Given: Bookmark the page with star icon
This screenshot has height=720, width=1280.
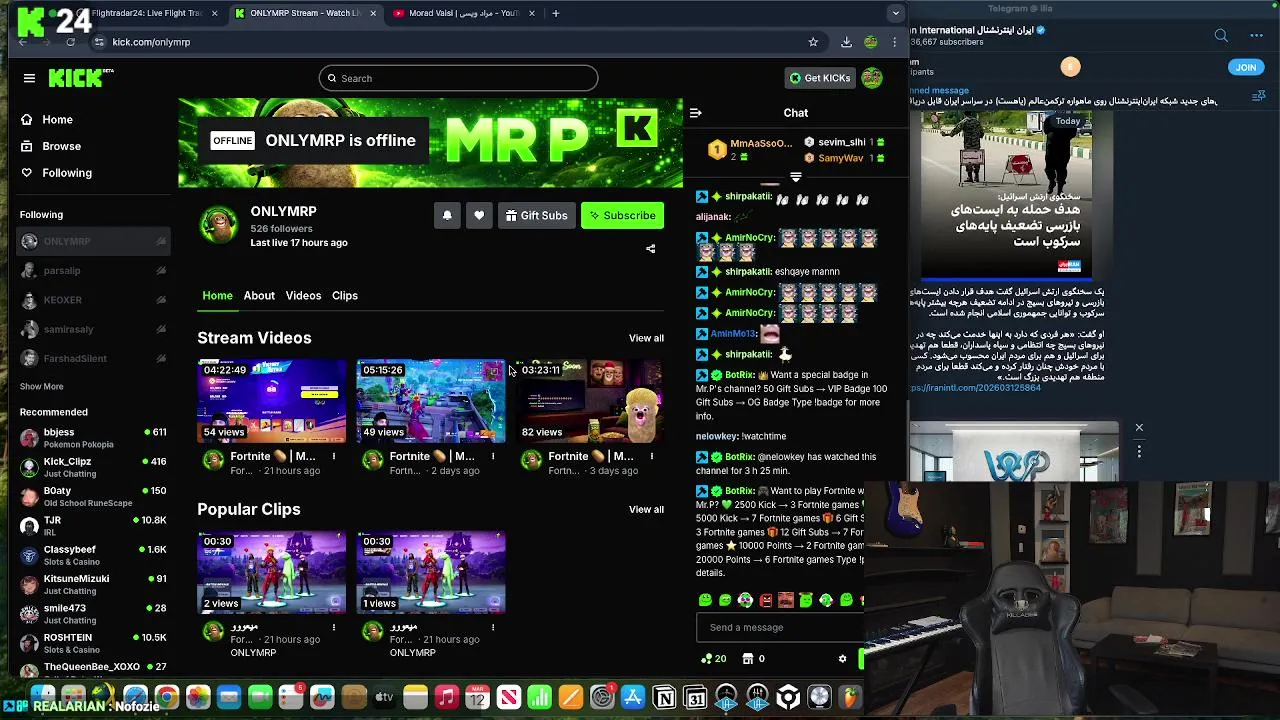Looking at the screenshot, I should (x=813, y=42).
